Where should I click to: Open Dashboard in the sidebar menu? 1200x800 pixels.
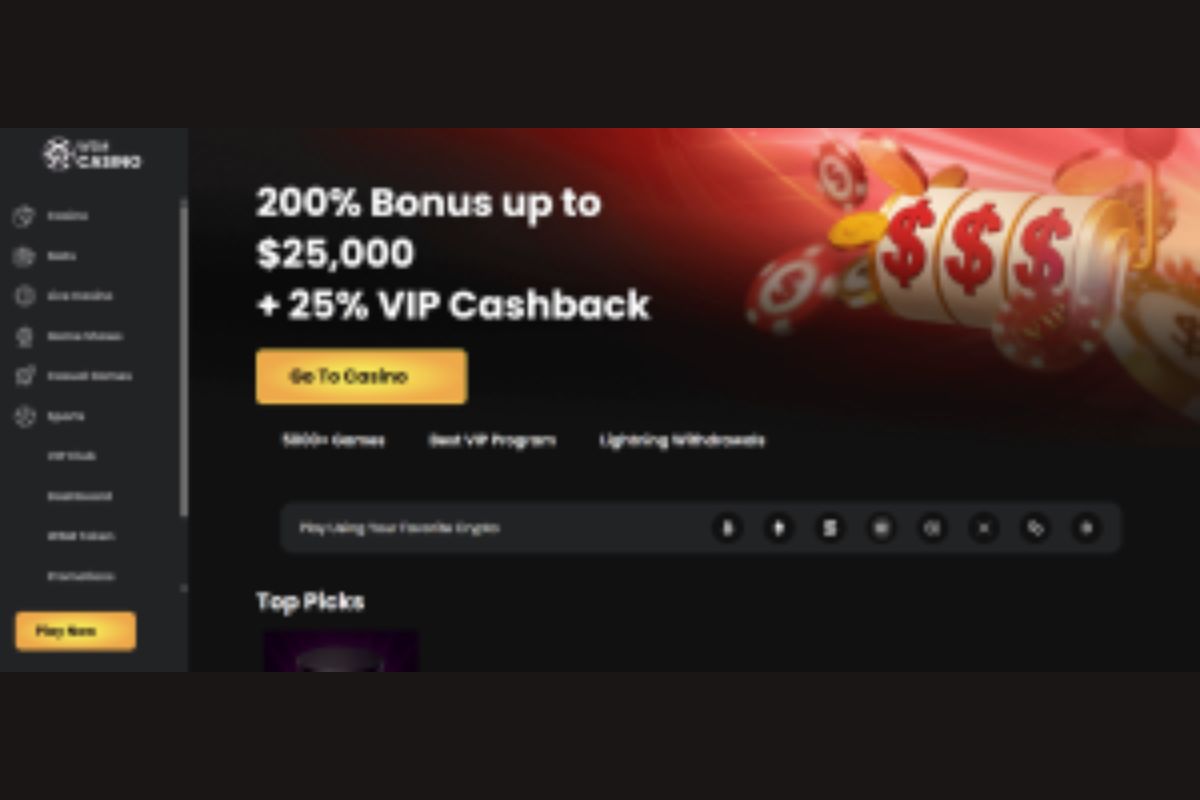point(79,496)
